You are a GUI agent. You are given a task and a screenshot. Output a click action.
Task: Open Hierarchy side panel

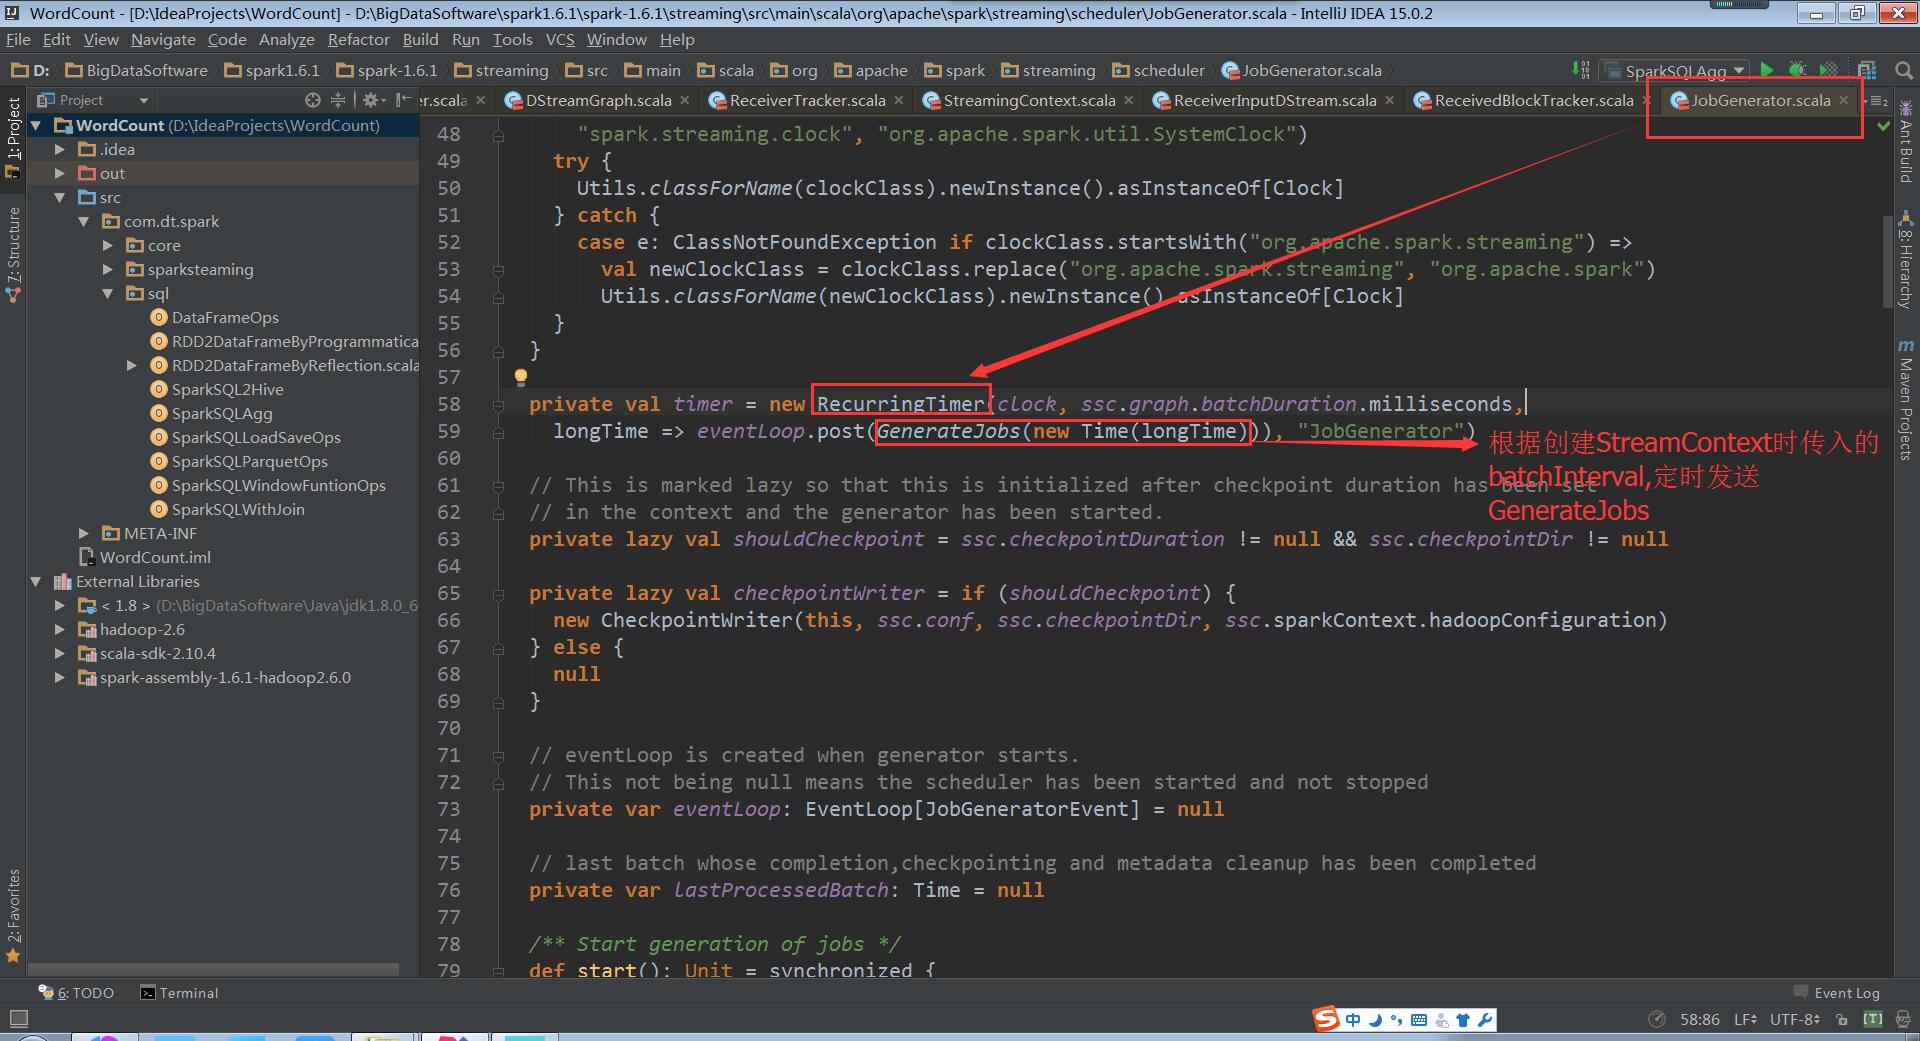[1906, 260]
